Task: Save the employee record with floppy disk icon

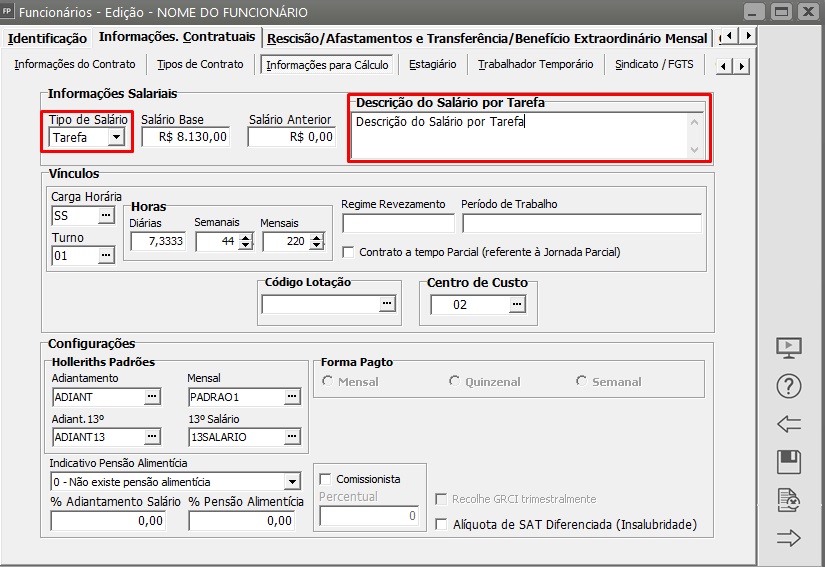Action: (789, 462)
